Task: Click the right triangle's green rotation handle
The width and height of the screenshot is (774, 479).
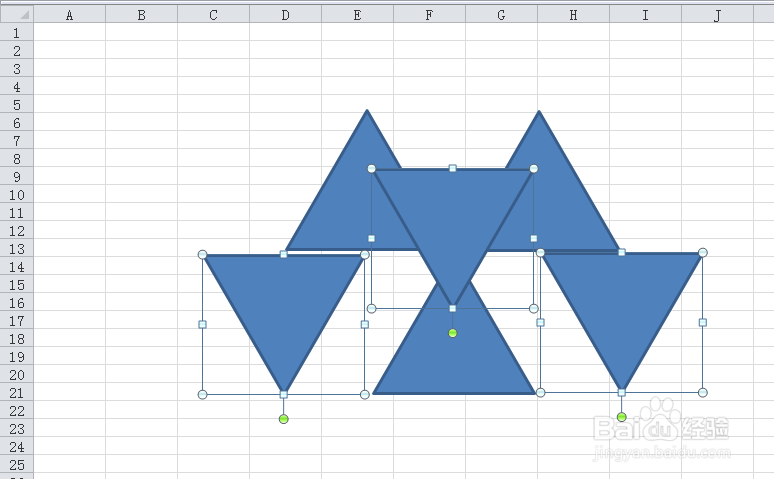Action: [x=621, y=417]
